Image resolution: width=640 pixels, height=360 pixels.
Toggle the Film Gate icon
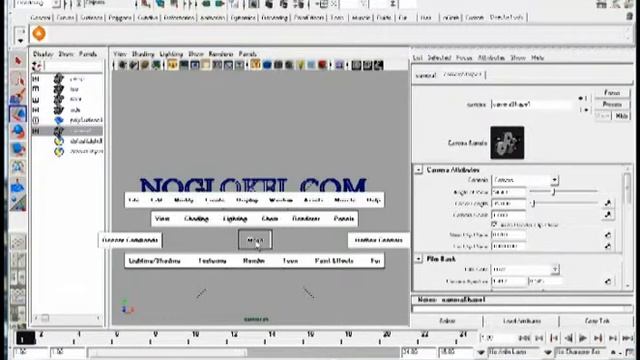(184, 65)
